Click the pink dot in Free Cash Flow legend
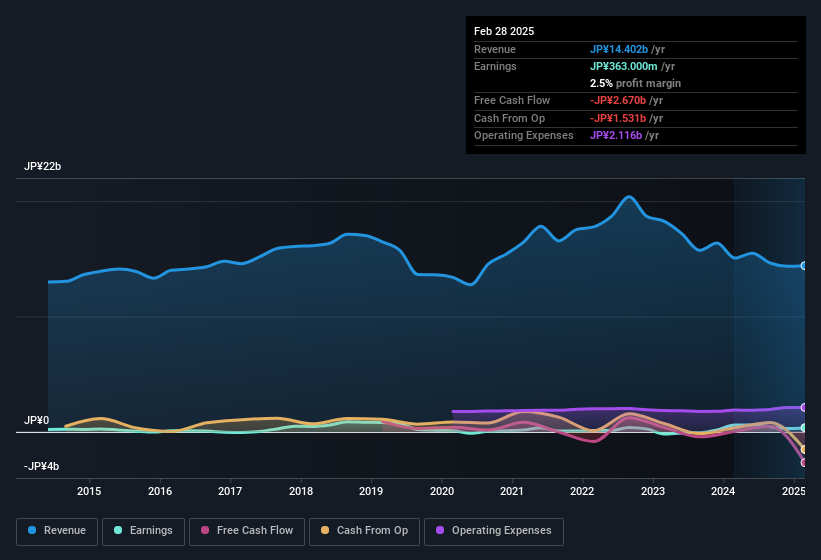 click(205, 530)
